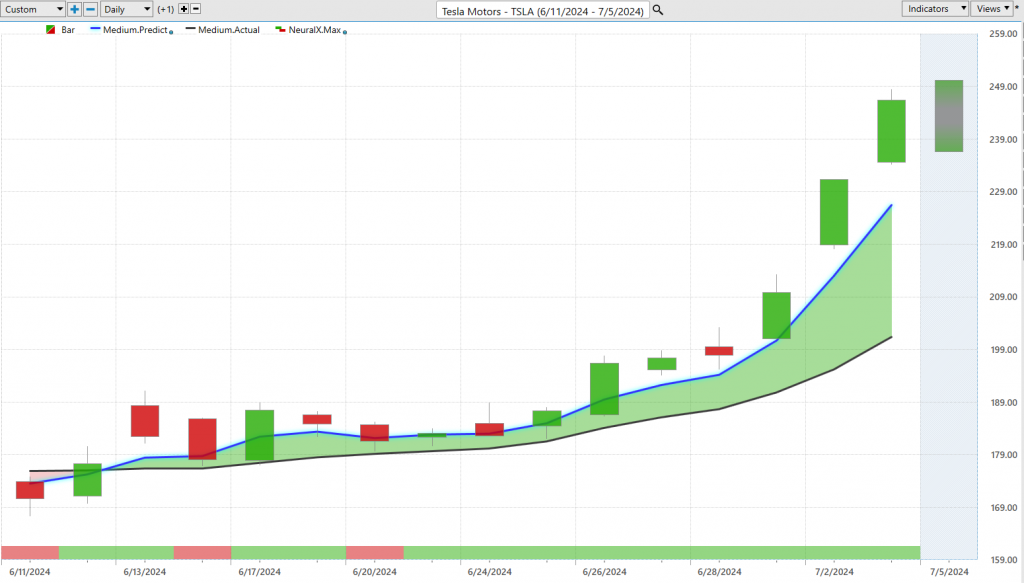Click the NeuralX.Max legend icon
The image size is (1024, 583).
(280, 30)
